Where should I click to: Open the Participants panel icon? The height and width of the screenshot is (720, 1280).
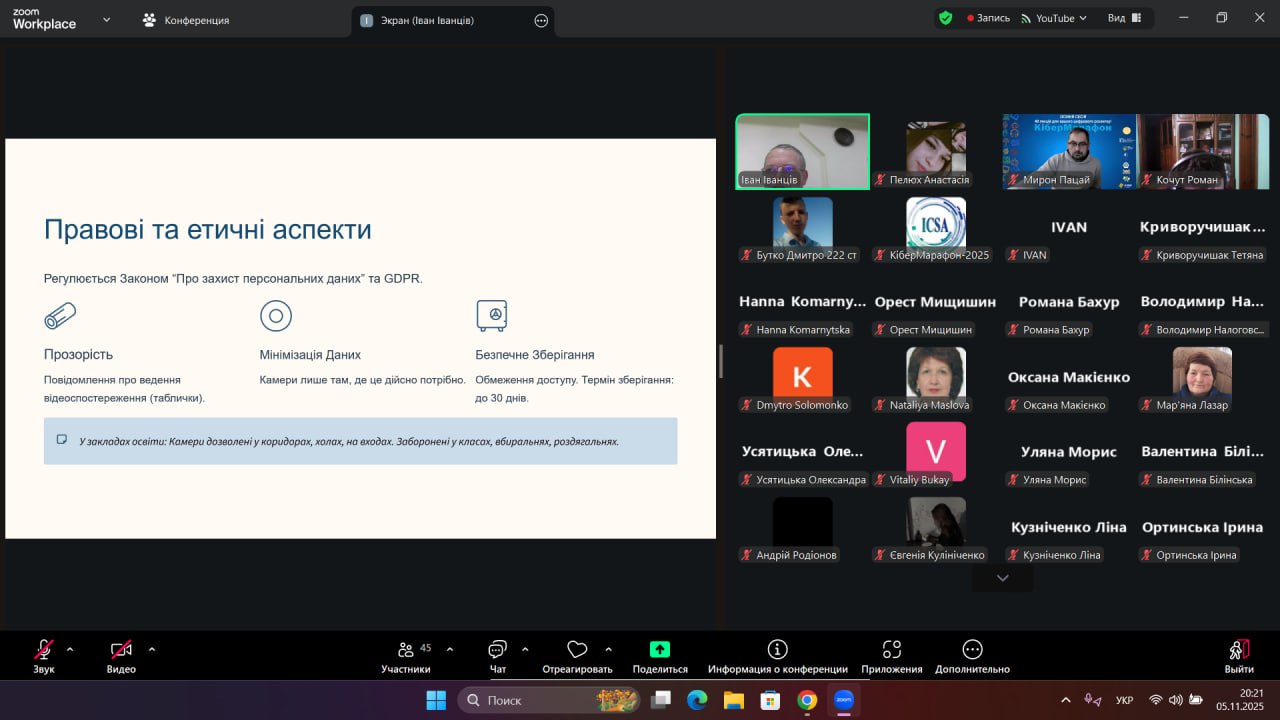click(406, 650)
